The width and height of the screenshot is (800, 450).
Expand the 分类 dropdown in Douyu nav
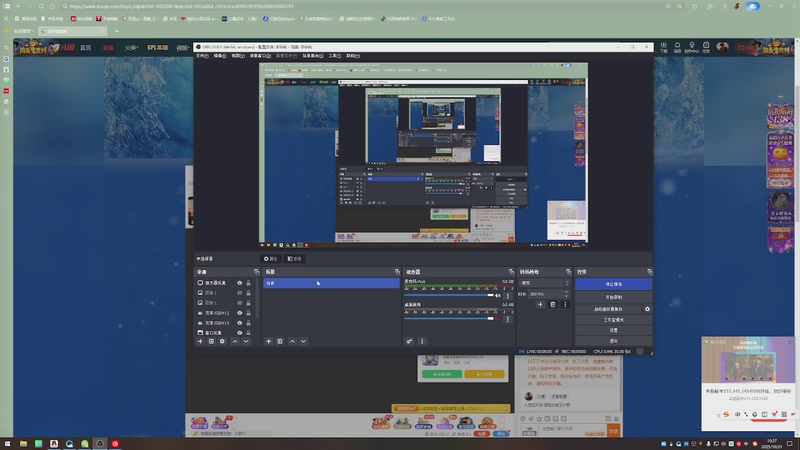pos(131,47)
